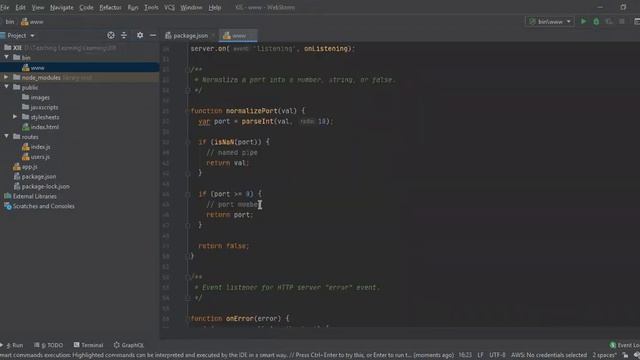The height and width of the screenshot is (360, 640).
Task: Click the LF line separator in status bar
Action: coord(480,355)
